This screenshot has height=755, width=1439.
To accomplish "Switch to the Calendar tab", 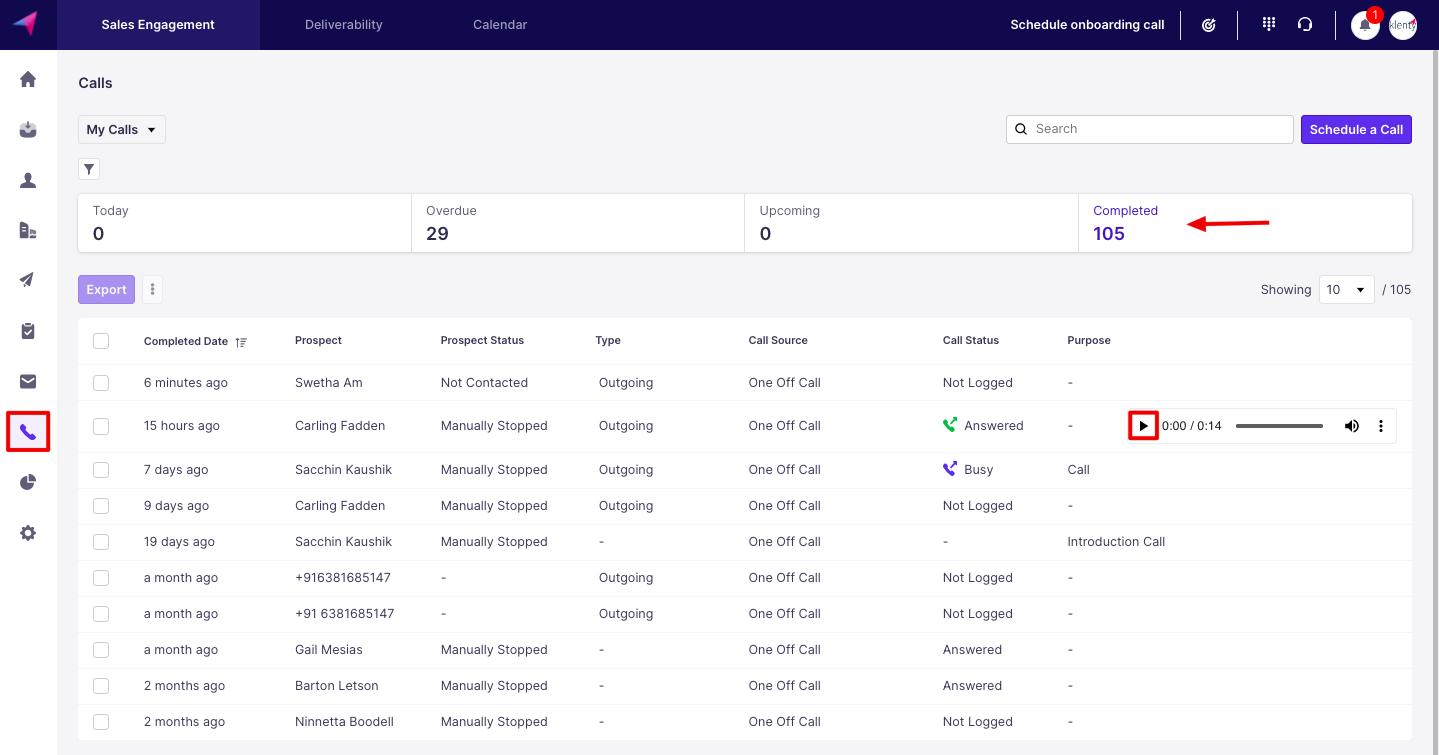I will point(500,25).
